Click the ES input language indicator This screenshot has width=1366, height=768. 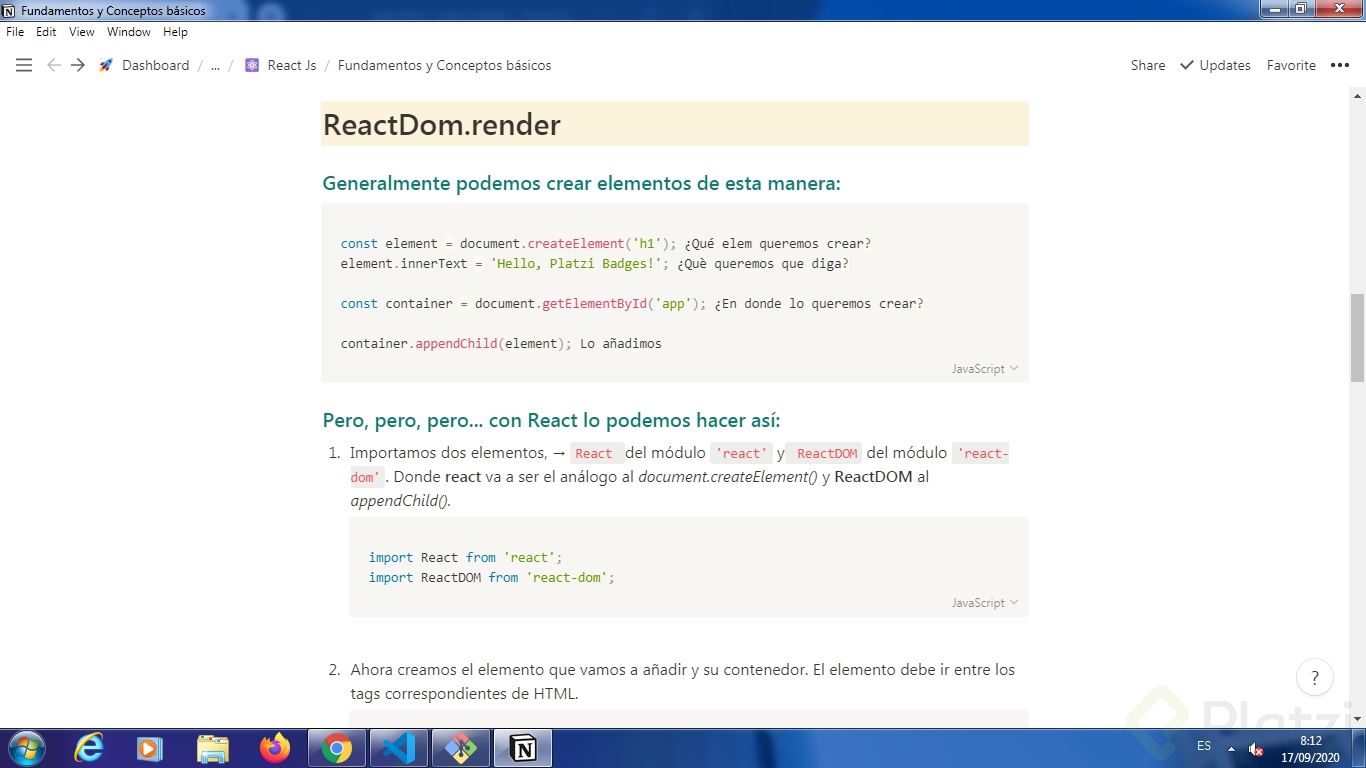click(x=1204, y=747)
